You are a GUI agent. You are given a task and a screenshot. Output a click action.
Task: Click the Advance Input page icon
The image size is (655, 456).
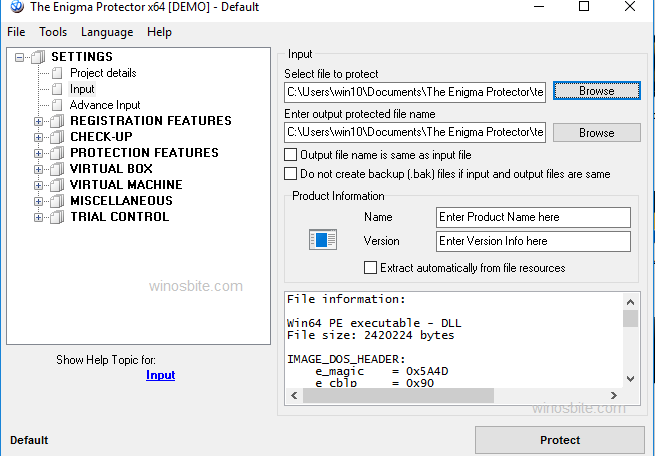point(57,105)
